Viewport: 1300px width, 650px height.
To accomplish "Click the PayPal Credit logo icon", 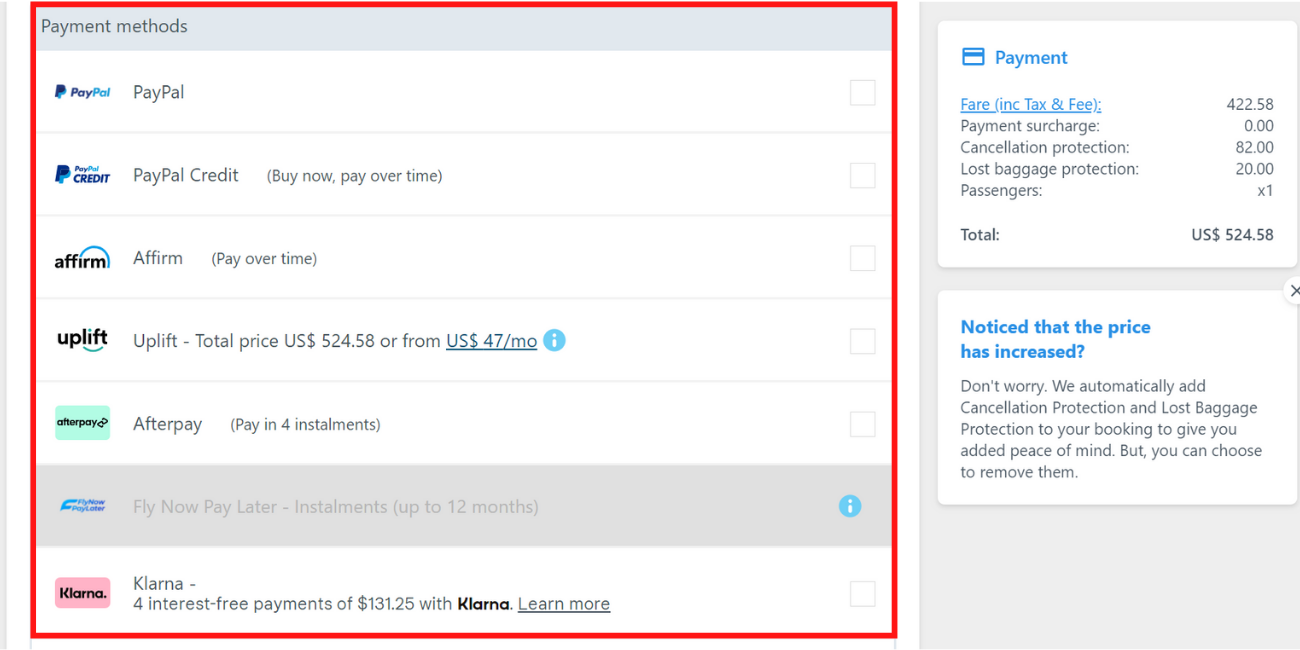I will (82, 175).
